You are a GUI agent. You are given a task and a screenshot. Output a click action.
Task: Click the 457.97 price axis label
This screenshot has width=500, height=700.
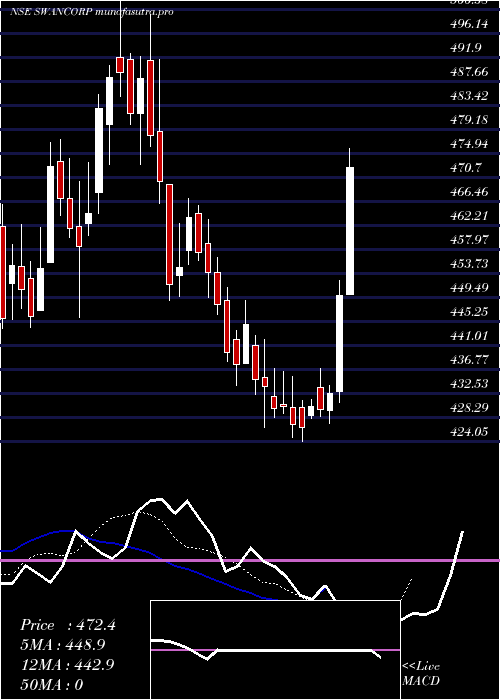click(469, 240)
